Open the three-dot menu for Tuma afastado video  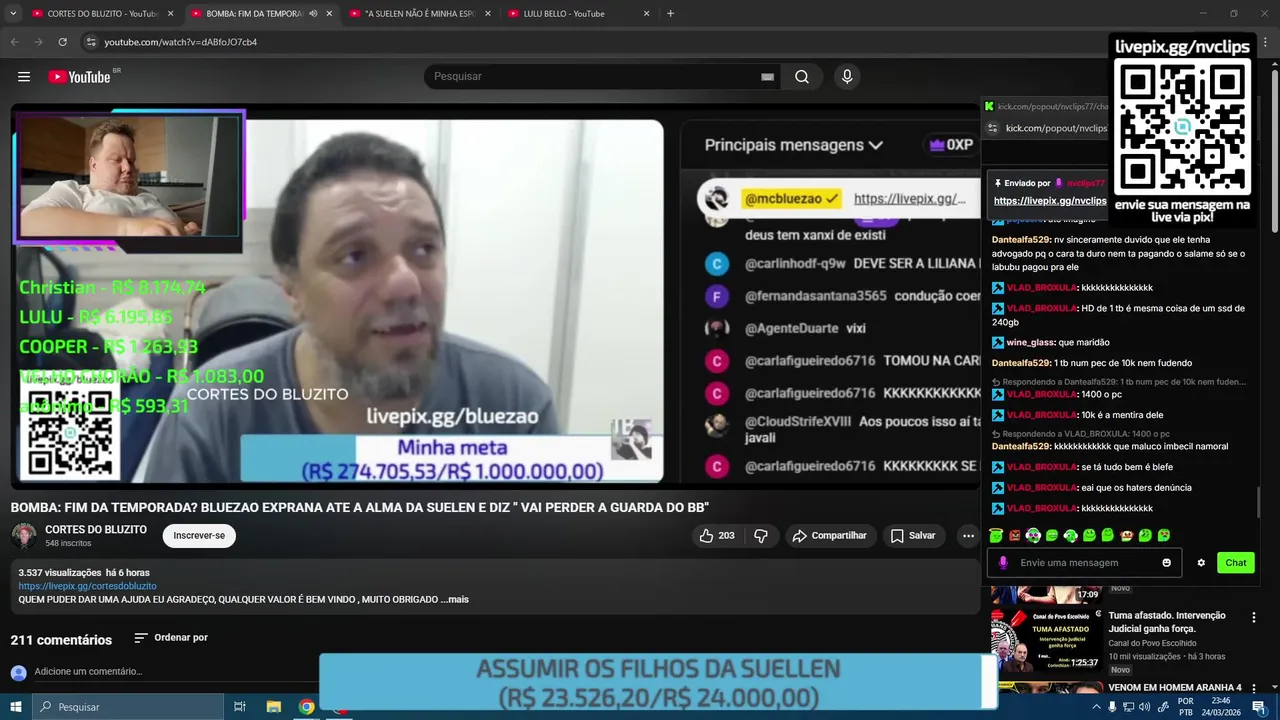coord(1254,618)
